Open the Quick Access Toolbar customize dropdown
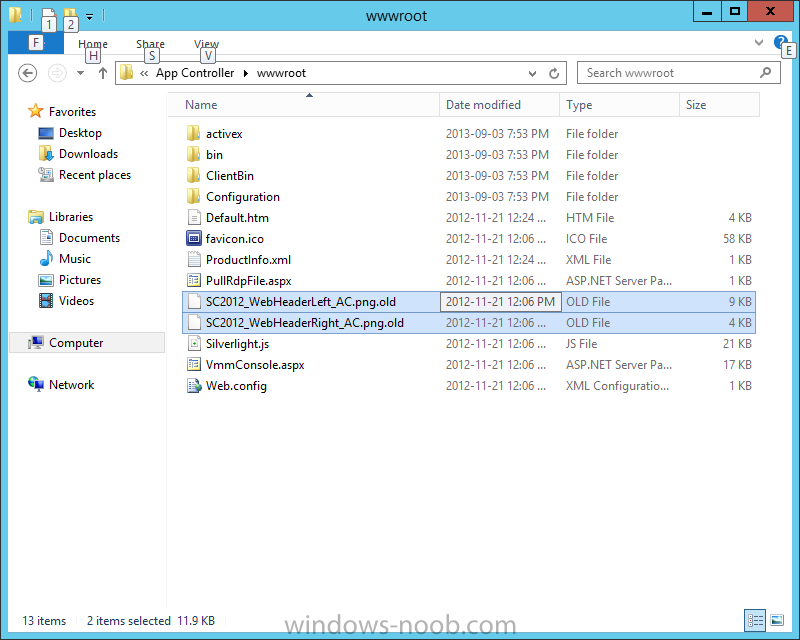The width and height of the screenshot is (800, 640). [90, 16]
